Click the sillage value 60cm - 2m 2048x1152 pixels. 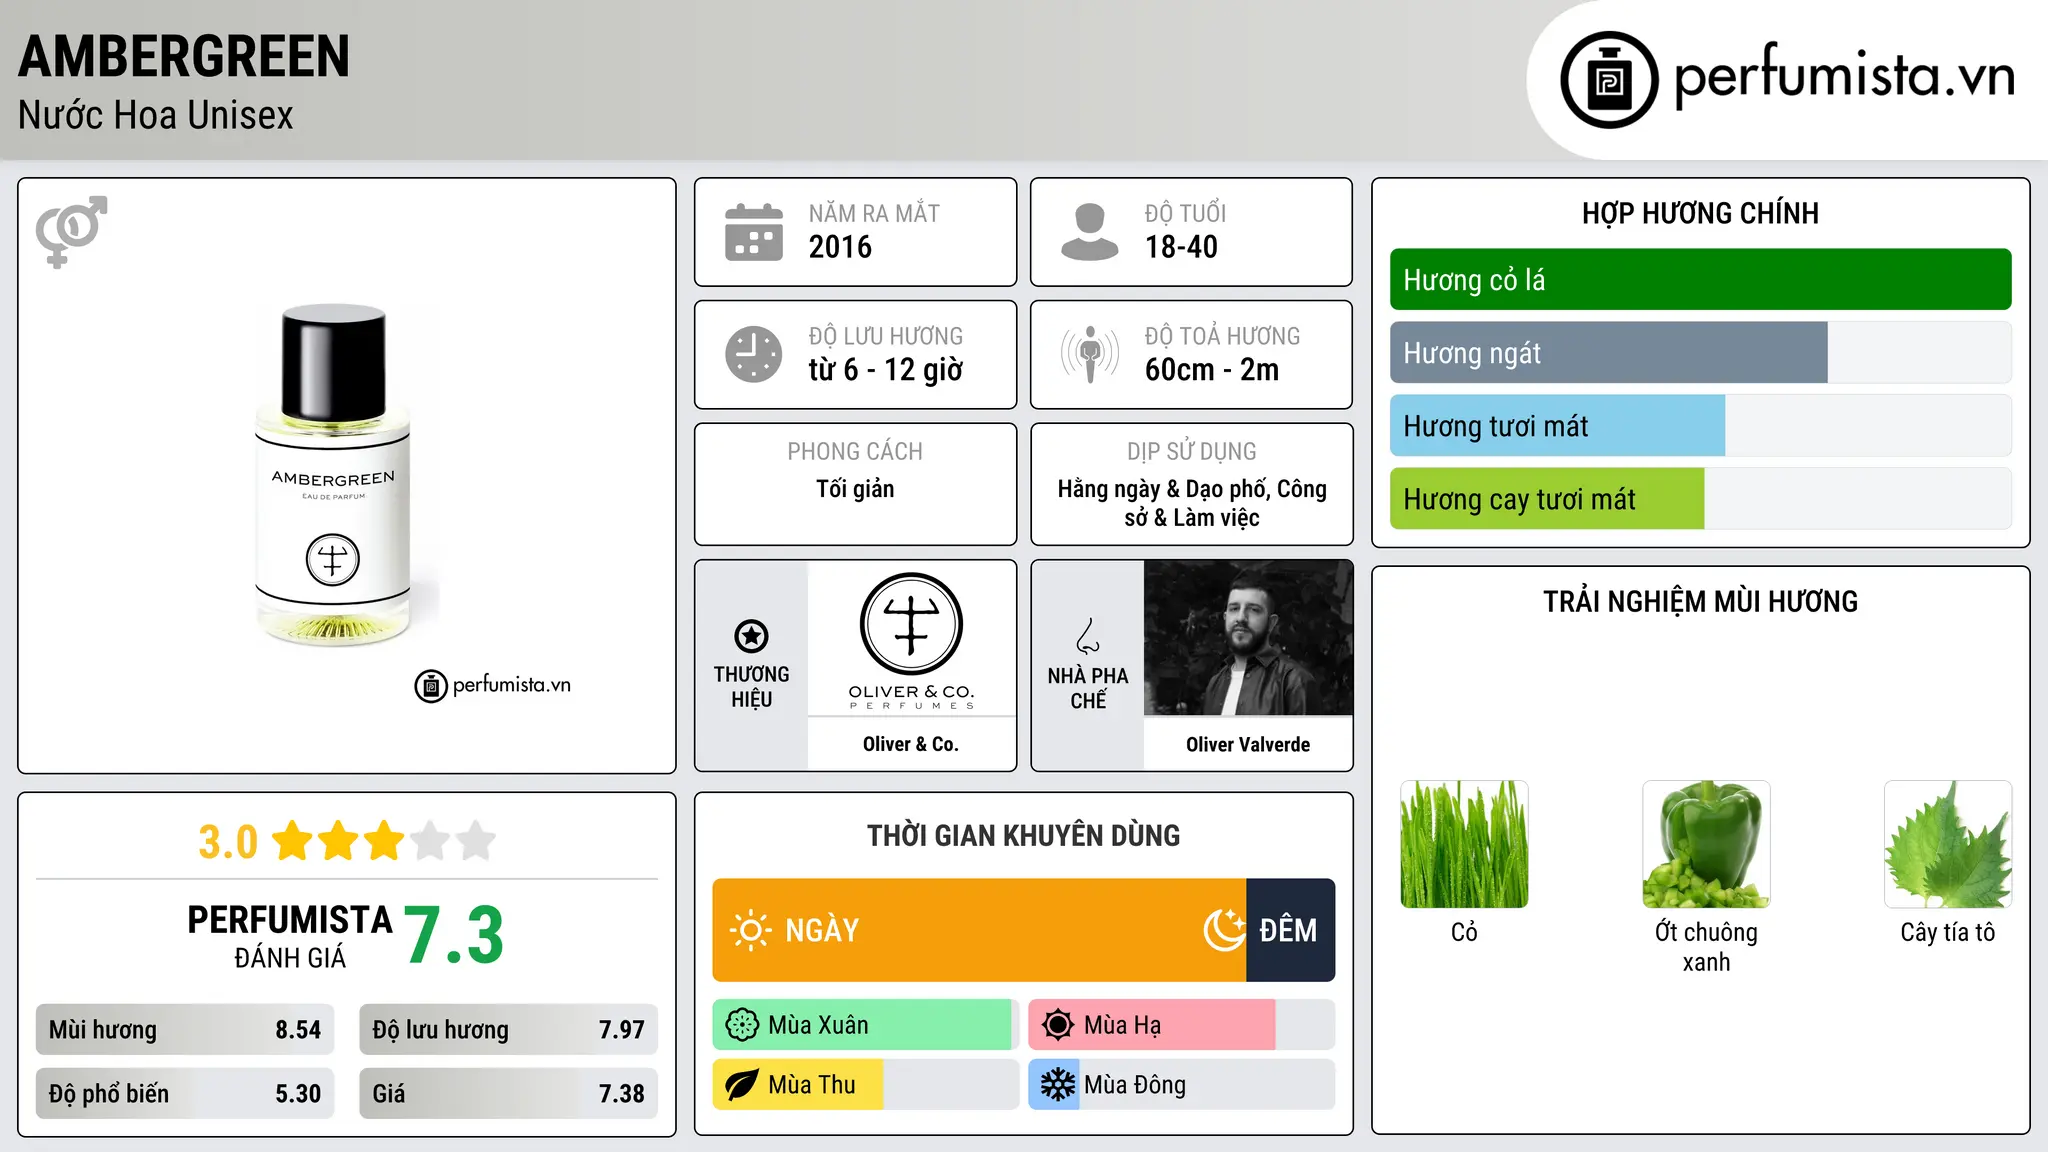coord(1212,370)
